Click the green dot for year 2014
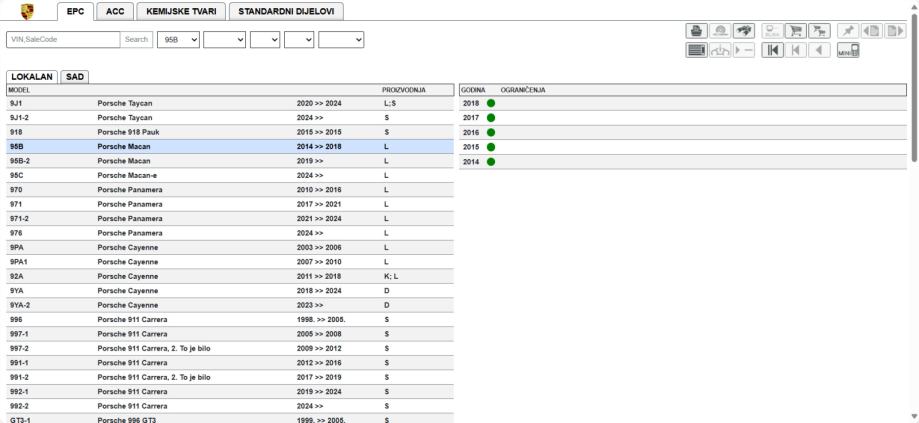919x423 pixels. point(491,162)
